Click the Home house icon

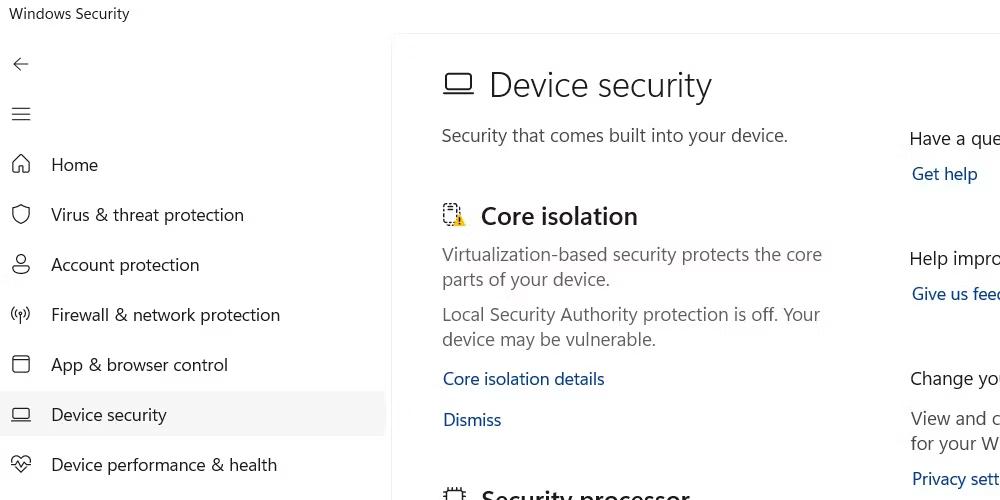[x=21, y=164]
